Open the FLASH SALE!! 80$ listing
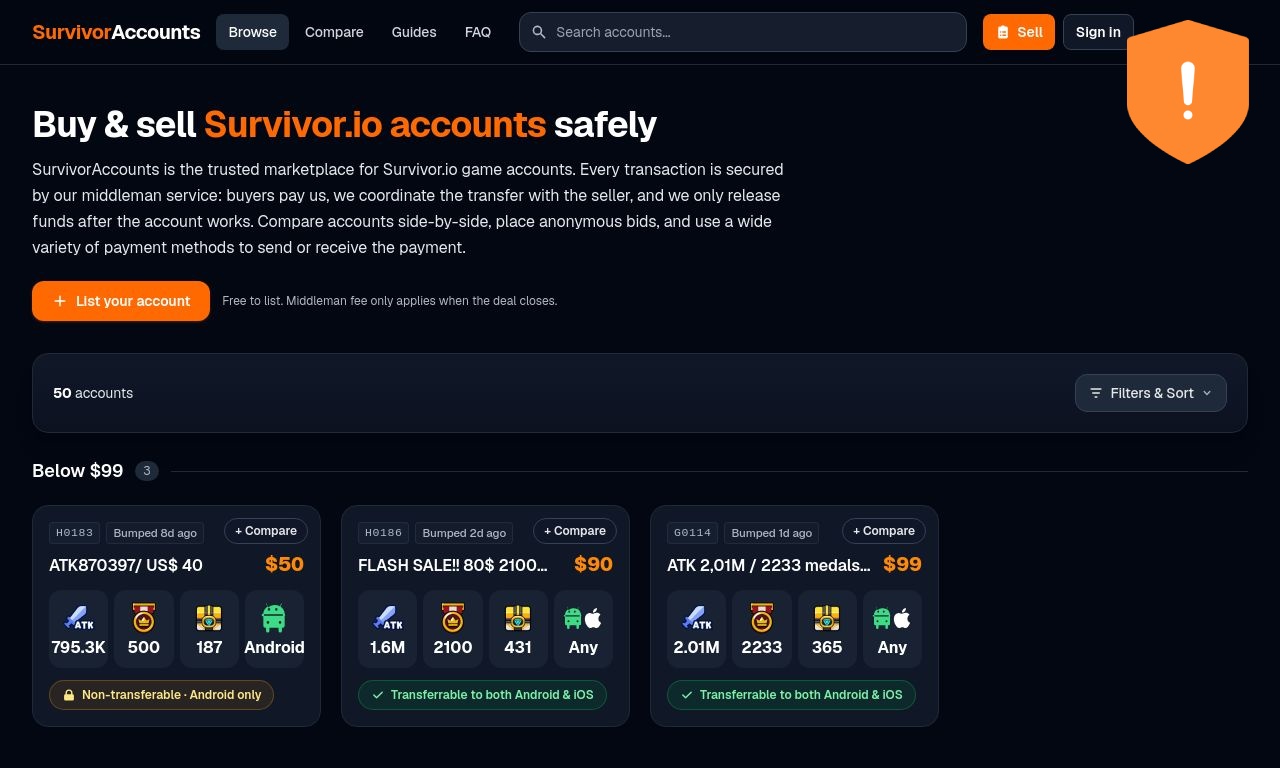1280x768 pixels. pyautogui.click(x=453, y=565)
